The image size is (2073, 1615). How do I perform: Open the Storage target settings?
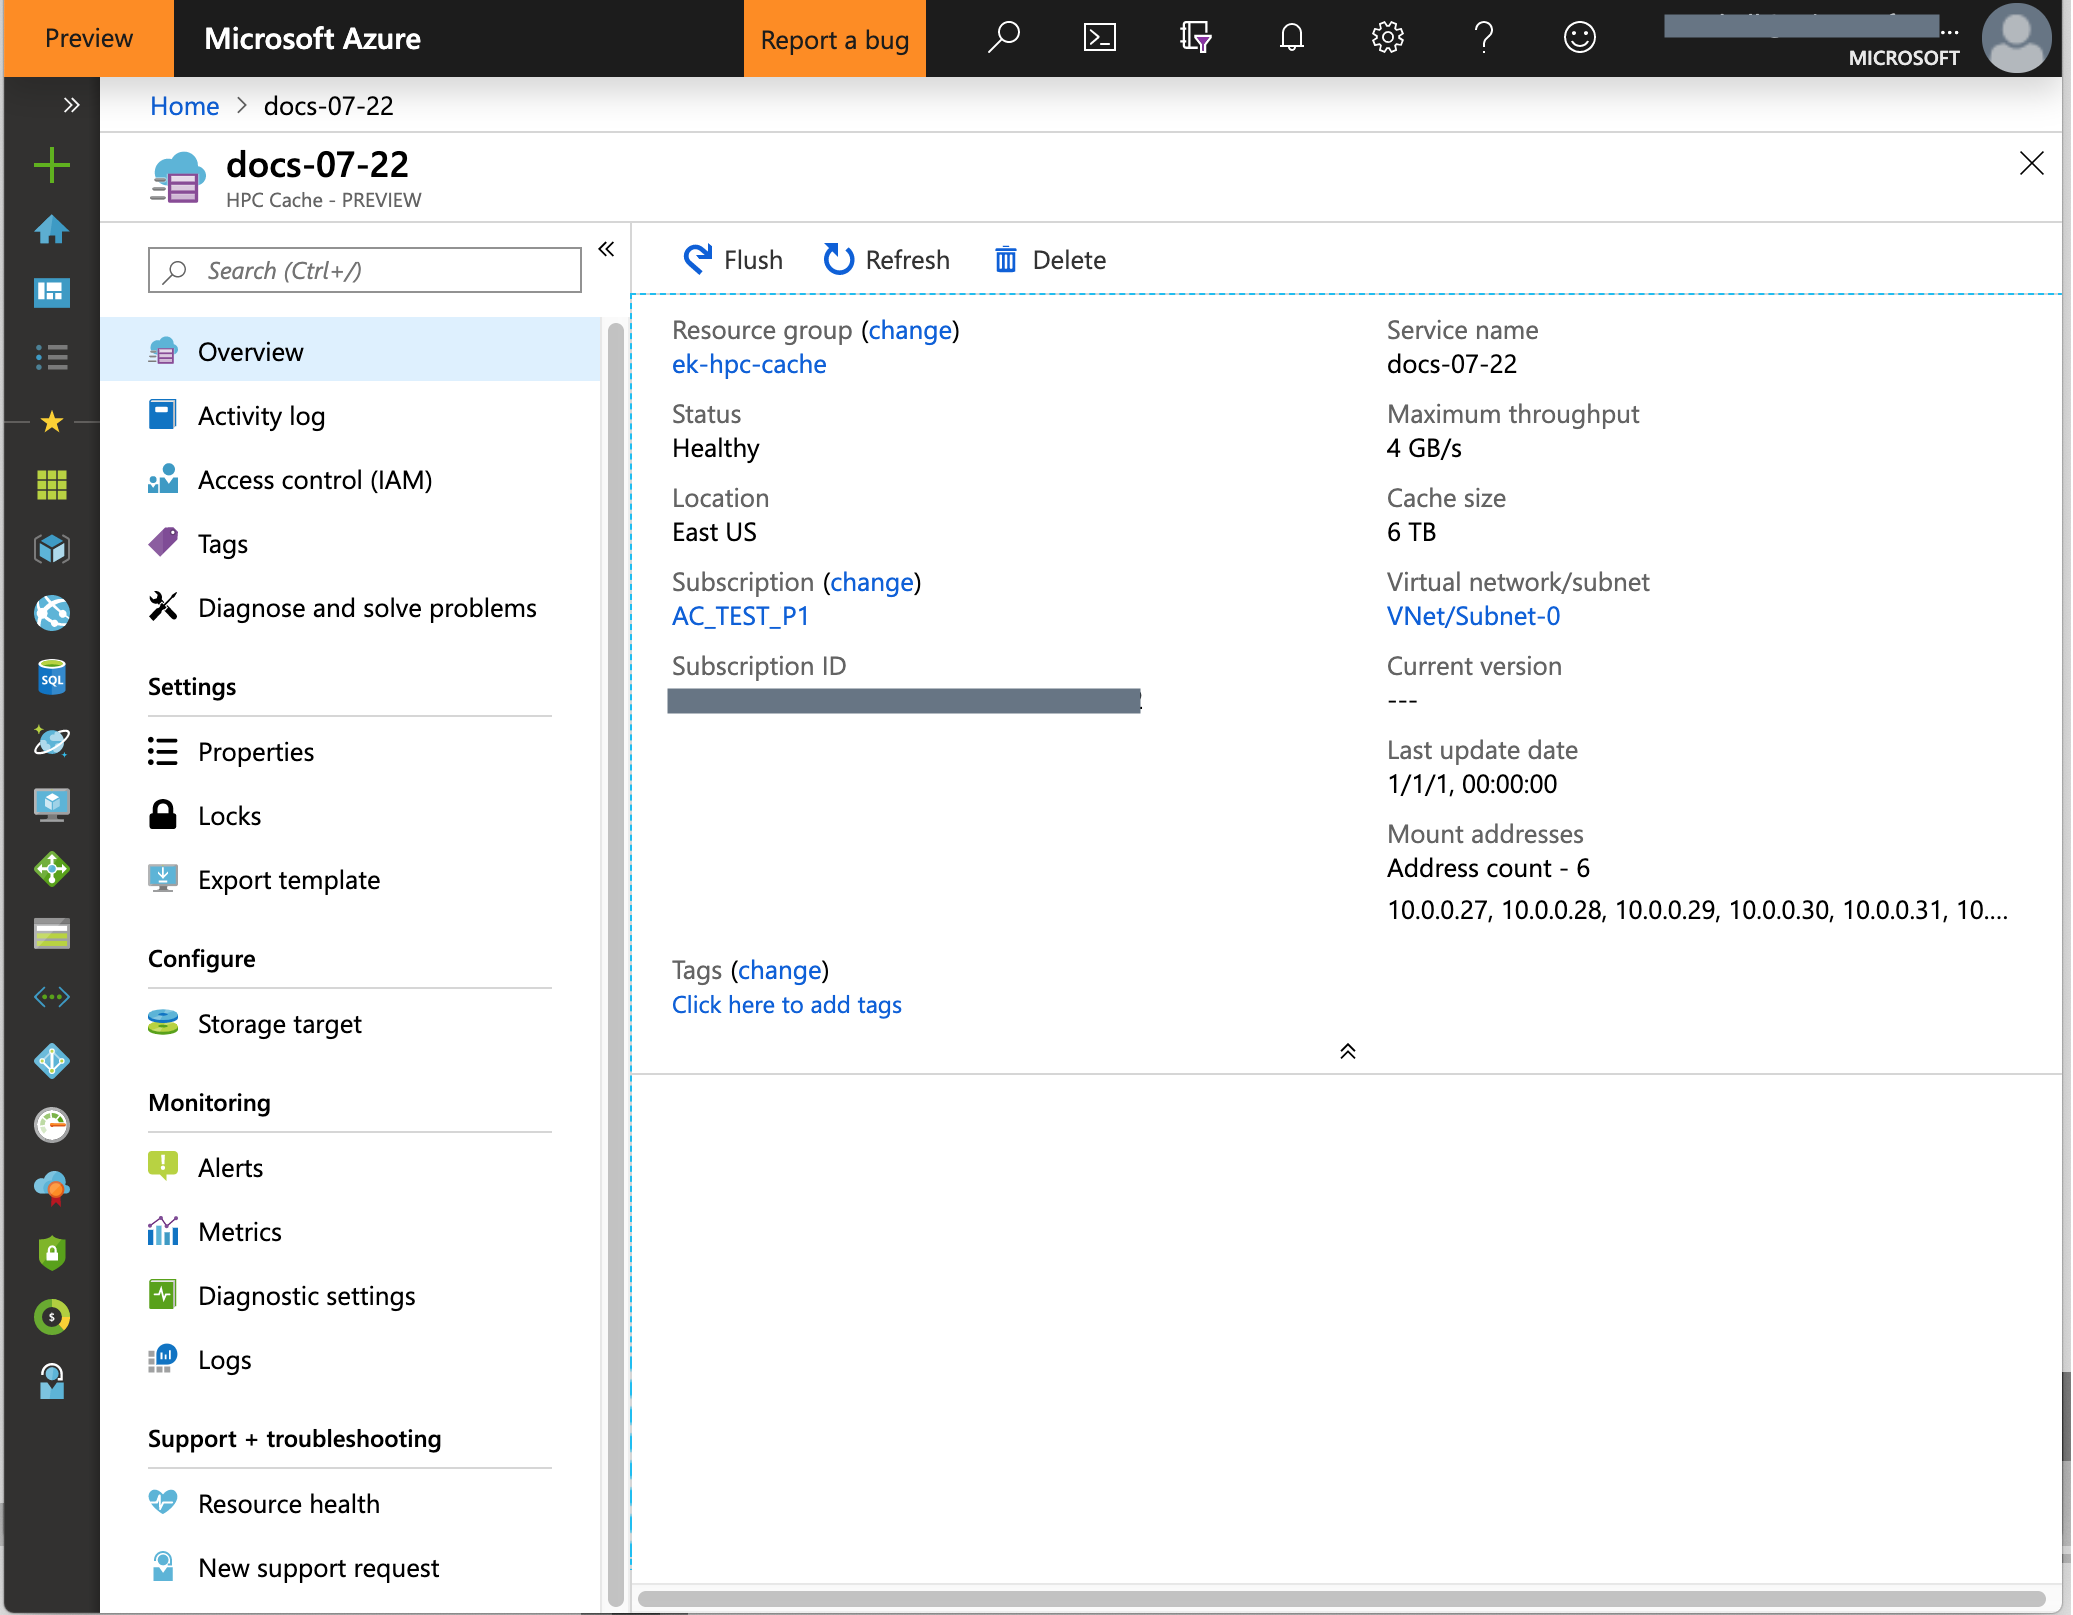(x=279, y=1023)
